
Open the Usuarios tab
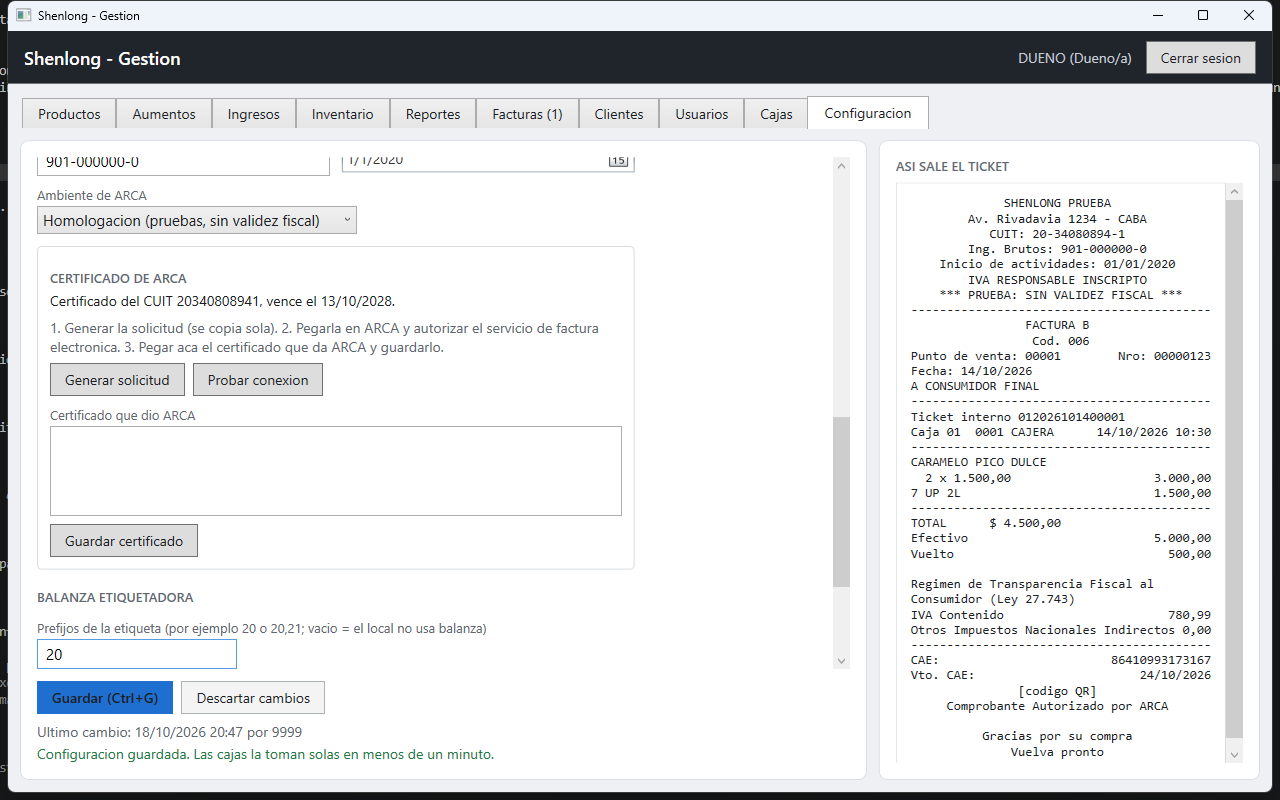pyautogui.click(x=702, y=114)
